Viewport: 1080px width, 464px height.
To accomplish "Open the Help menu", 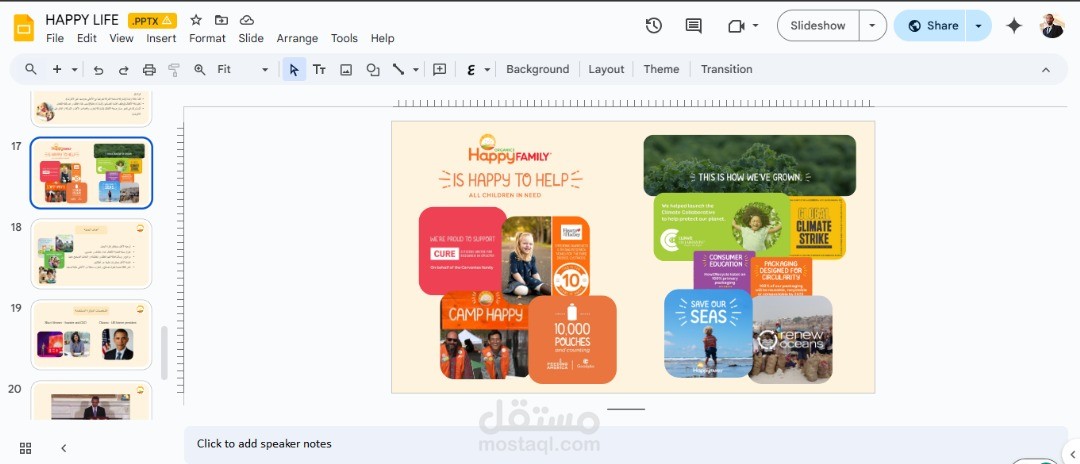I will pos(382,39).
